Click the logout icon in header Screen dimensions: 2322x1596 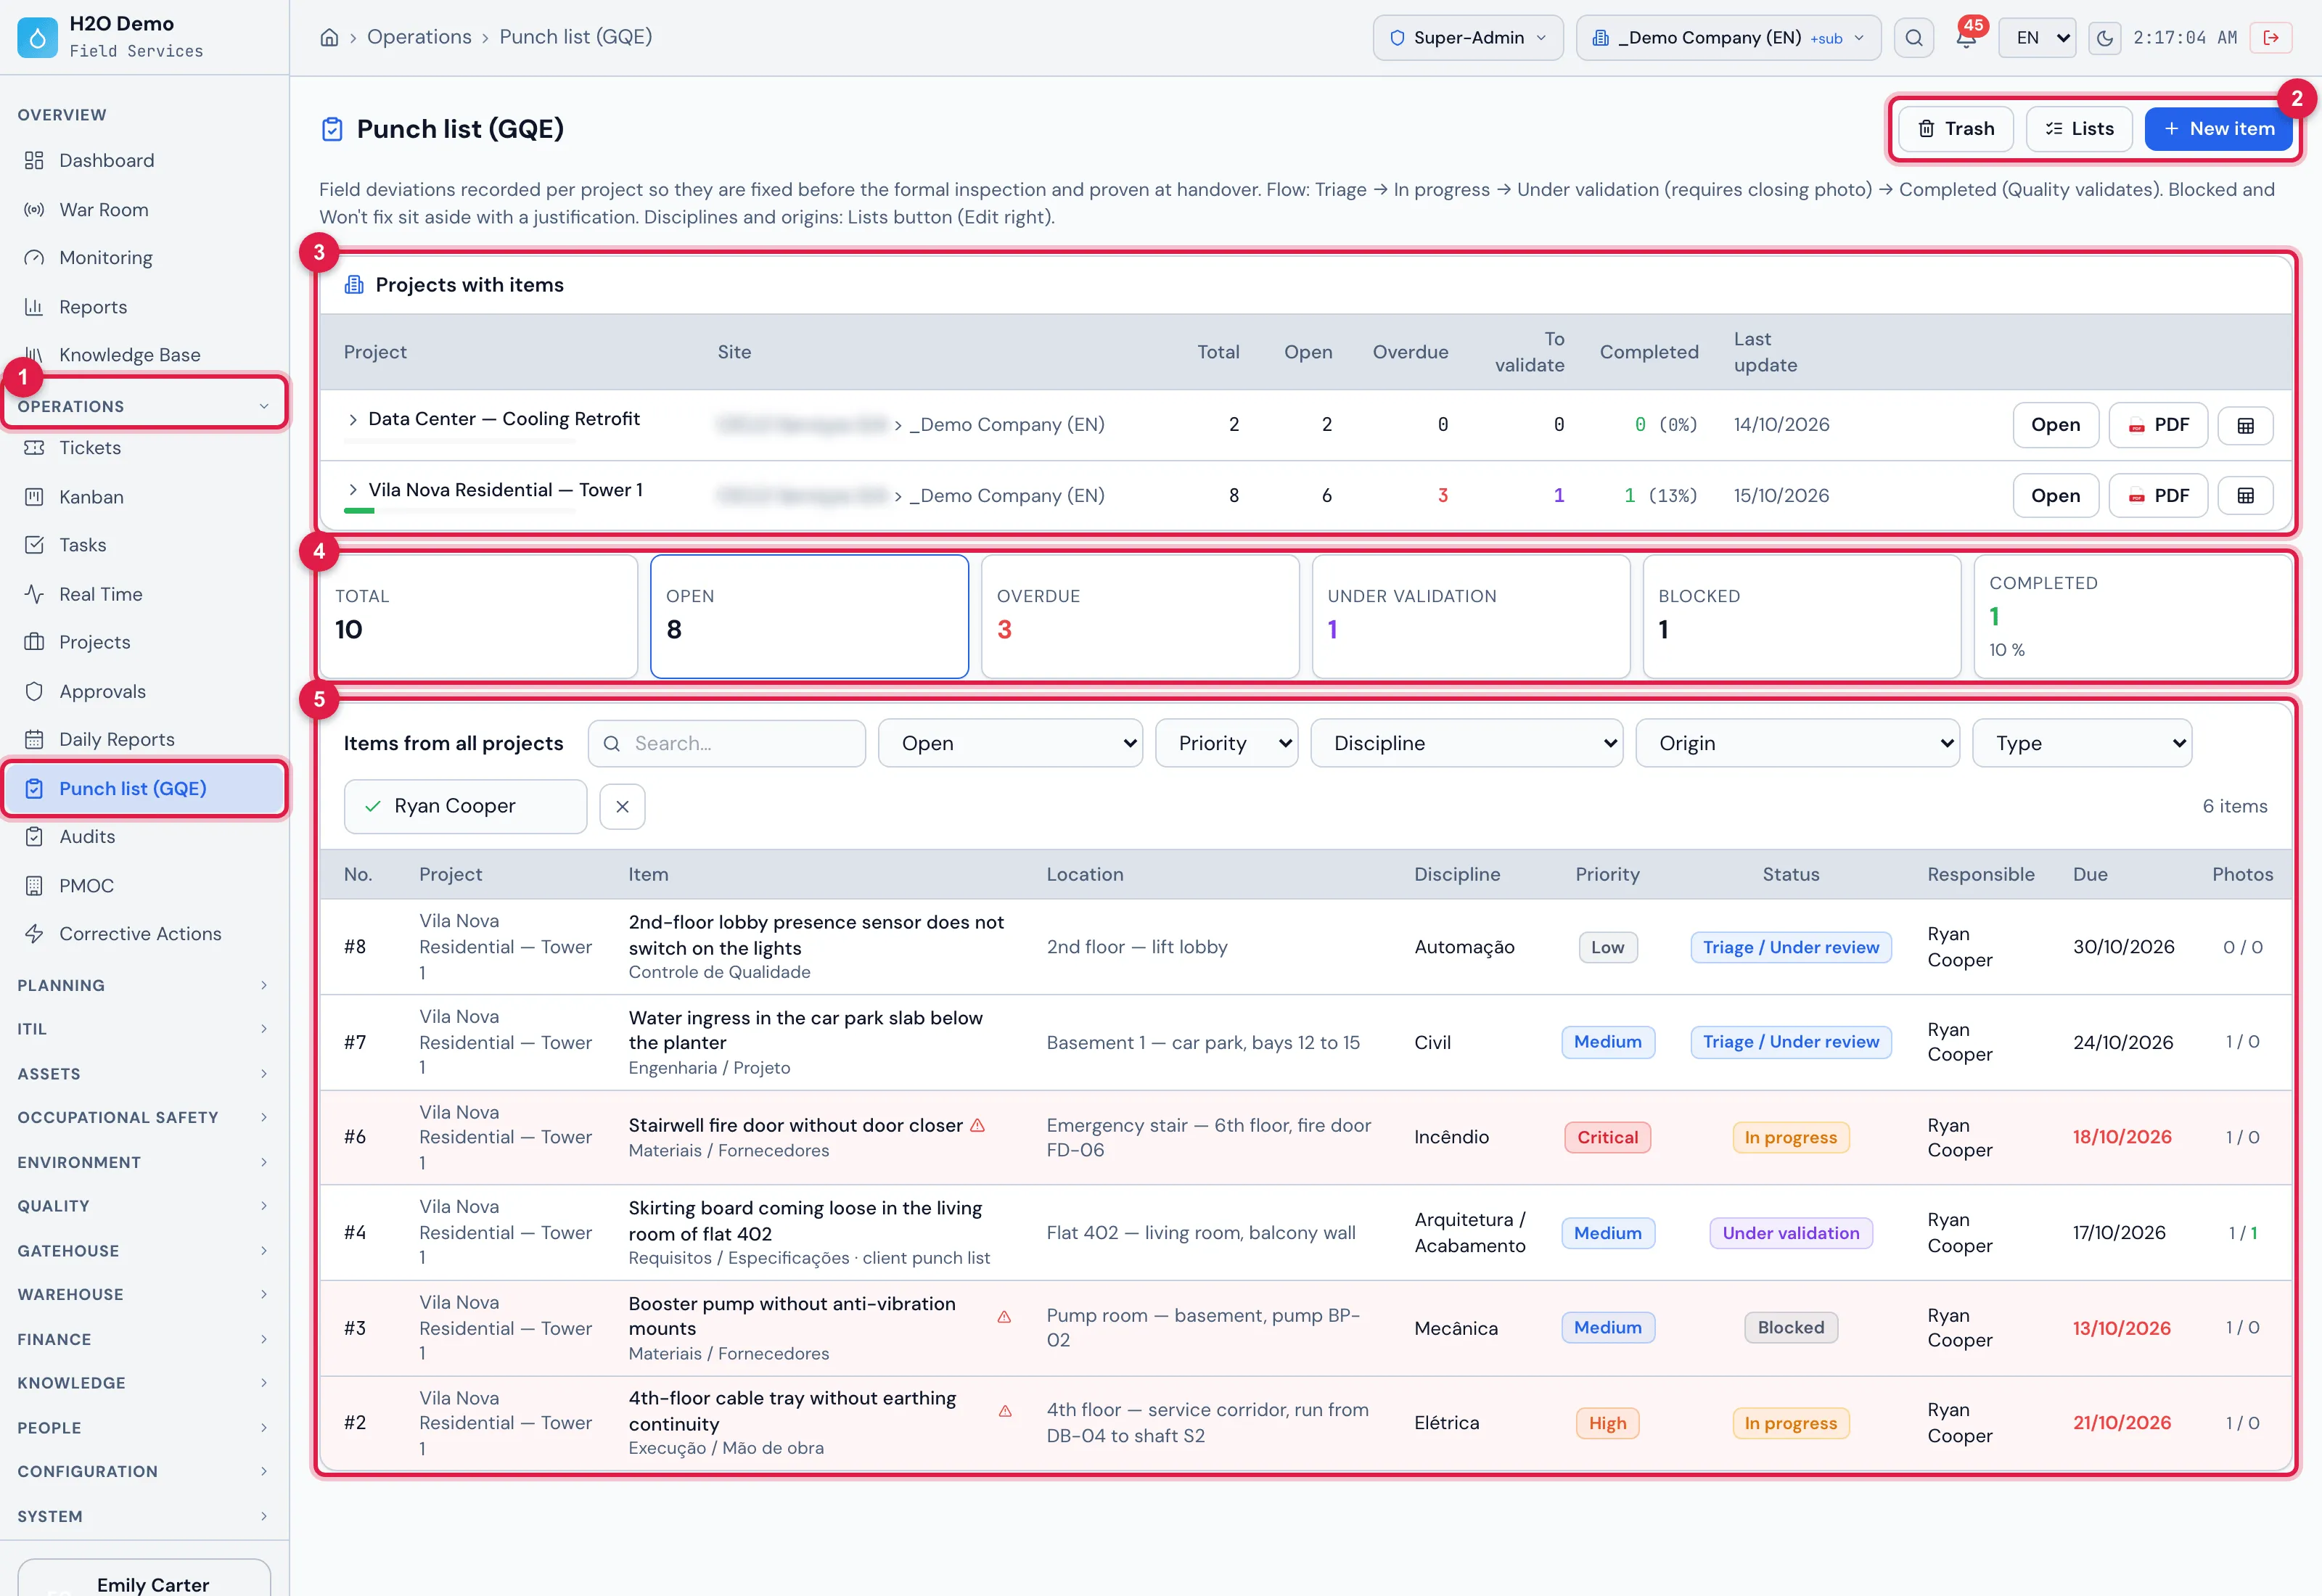(x=2271, y=38)
